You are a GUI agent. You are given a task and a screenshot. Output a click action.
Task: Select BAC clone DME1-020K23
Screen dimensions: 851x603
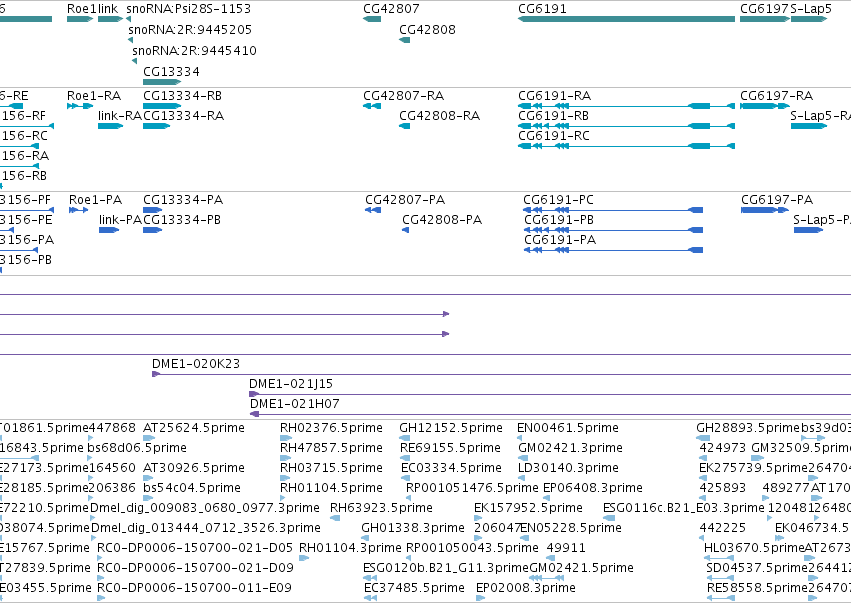click(196, 364)
